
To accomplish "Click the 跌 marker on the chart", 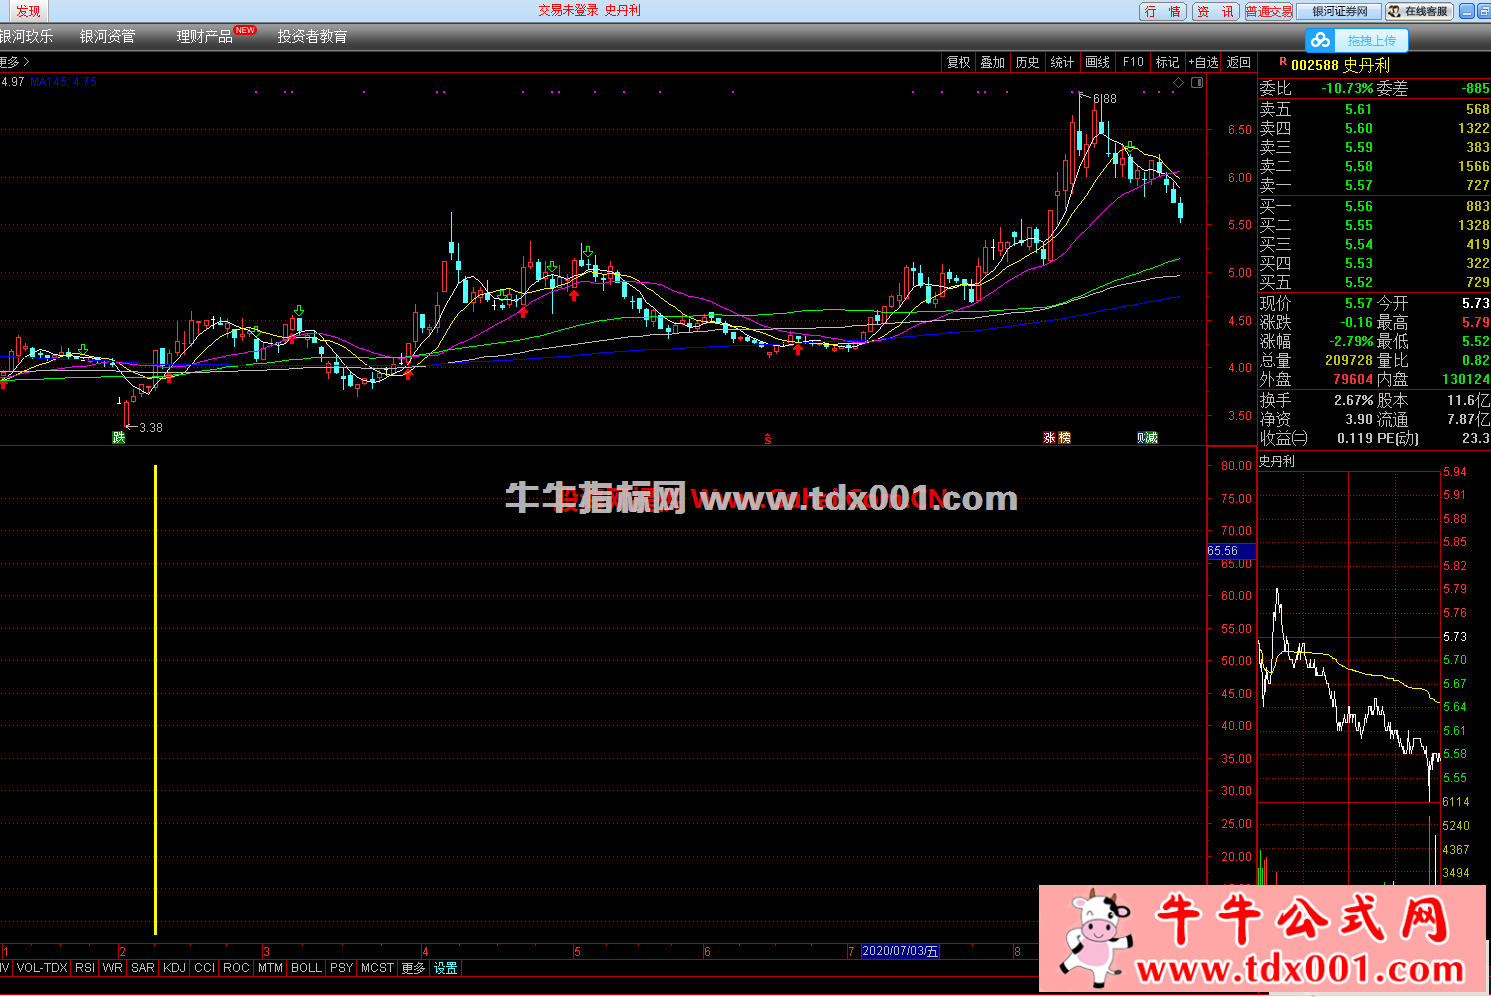I will point(119,437).
